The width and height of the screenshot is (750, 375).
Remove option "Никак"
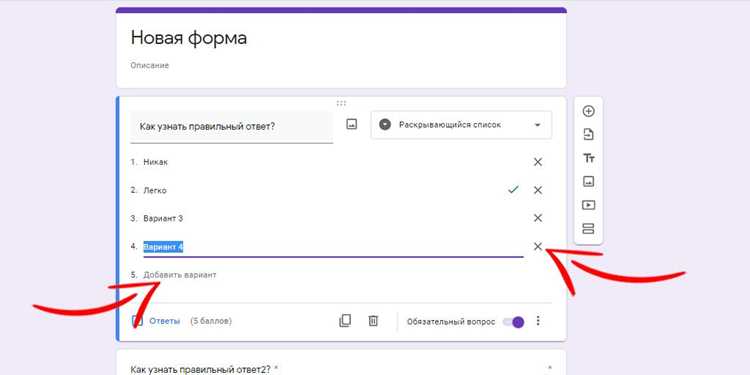click(538, 162)
